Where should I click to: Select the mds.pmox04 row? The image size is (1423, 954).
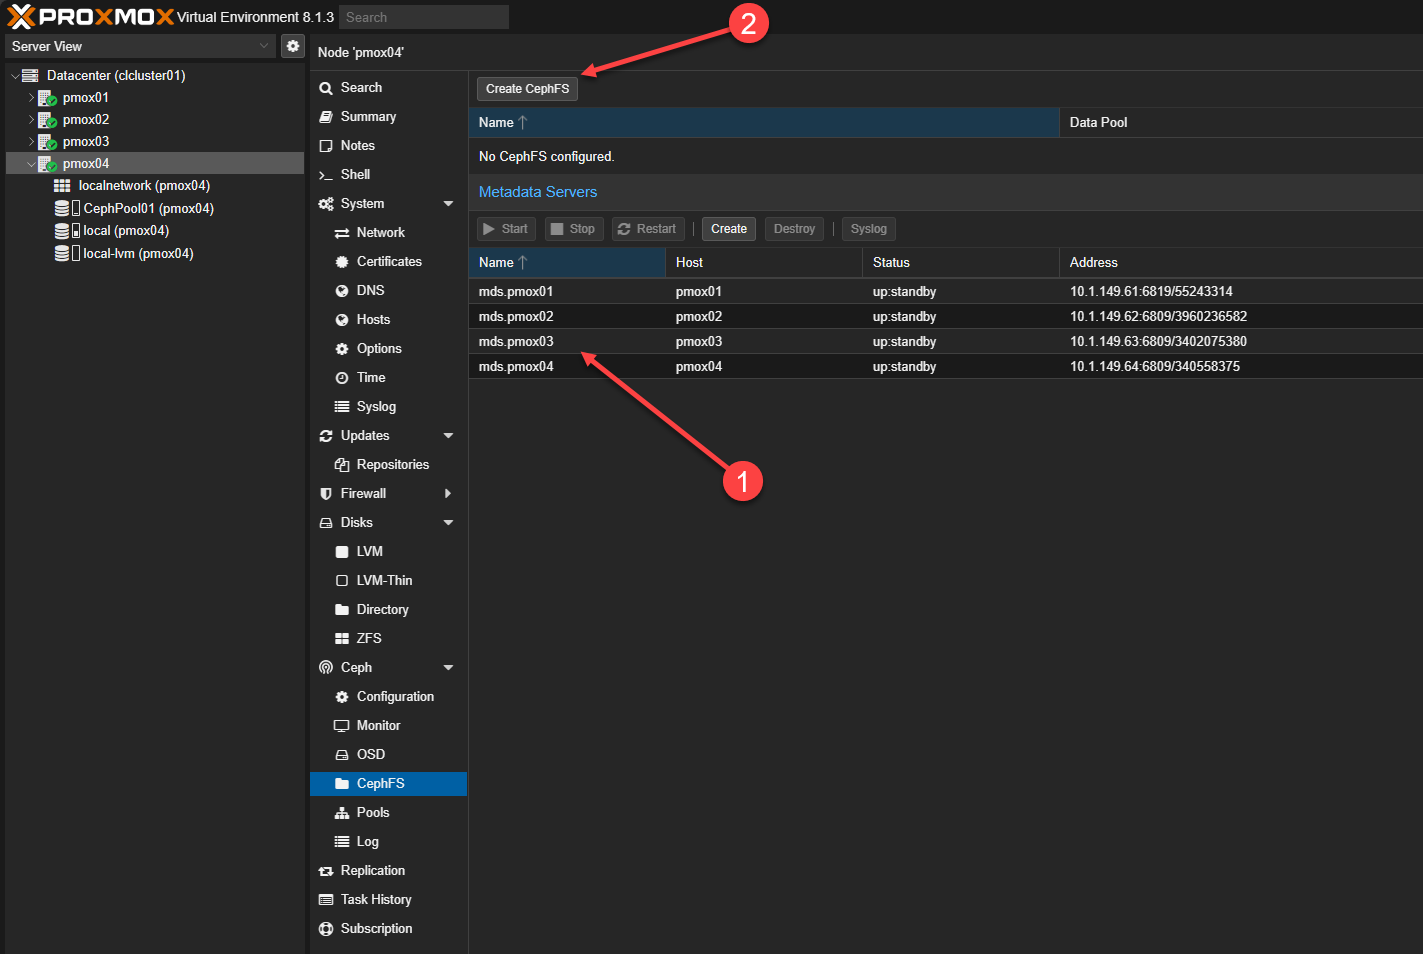coord(946,367)
